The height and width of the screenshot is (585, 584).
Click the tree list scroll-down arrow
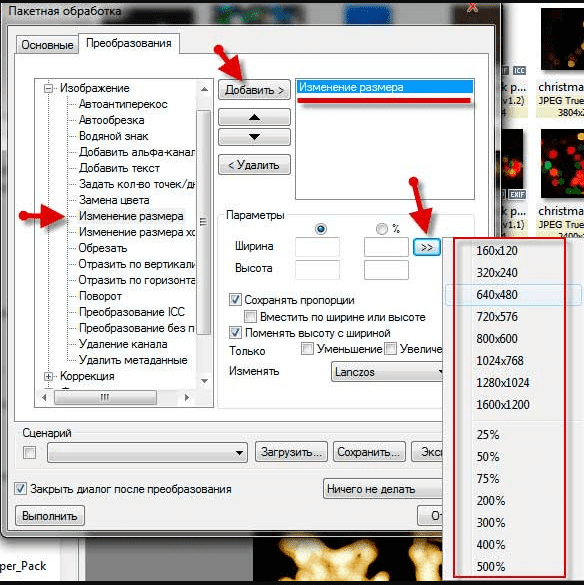(204, 381)
